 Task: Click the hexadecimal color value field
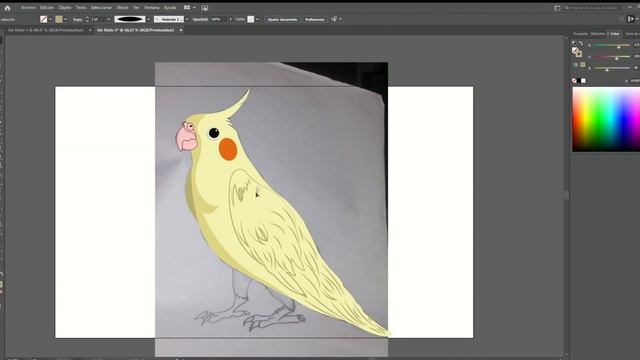pyautogui.click(x=635, y=81)
